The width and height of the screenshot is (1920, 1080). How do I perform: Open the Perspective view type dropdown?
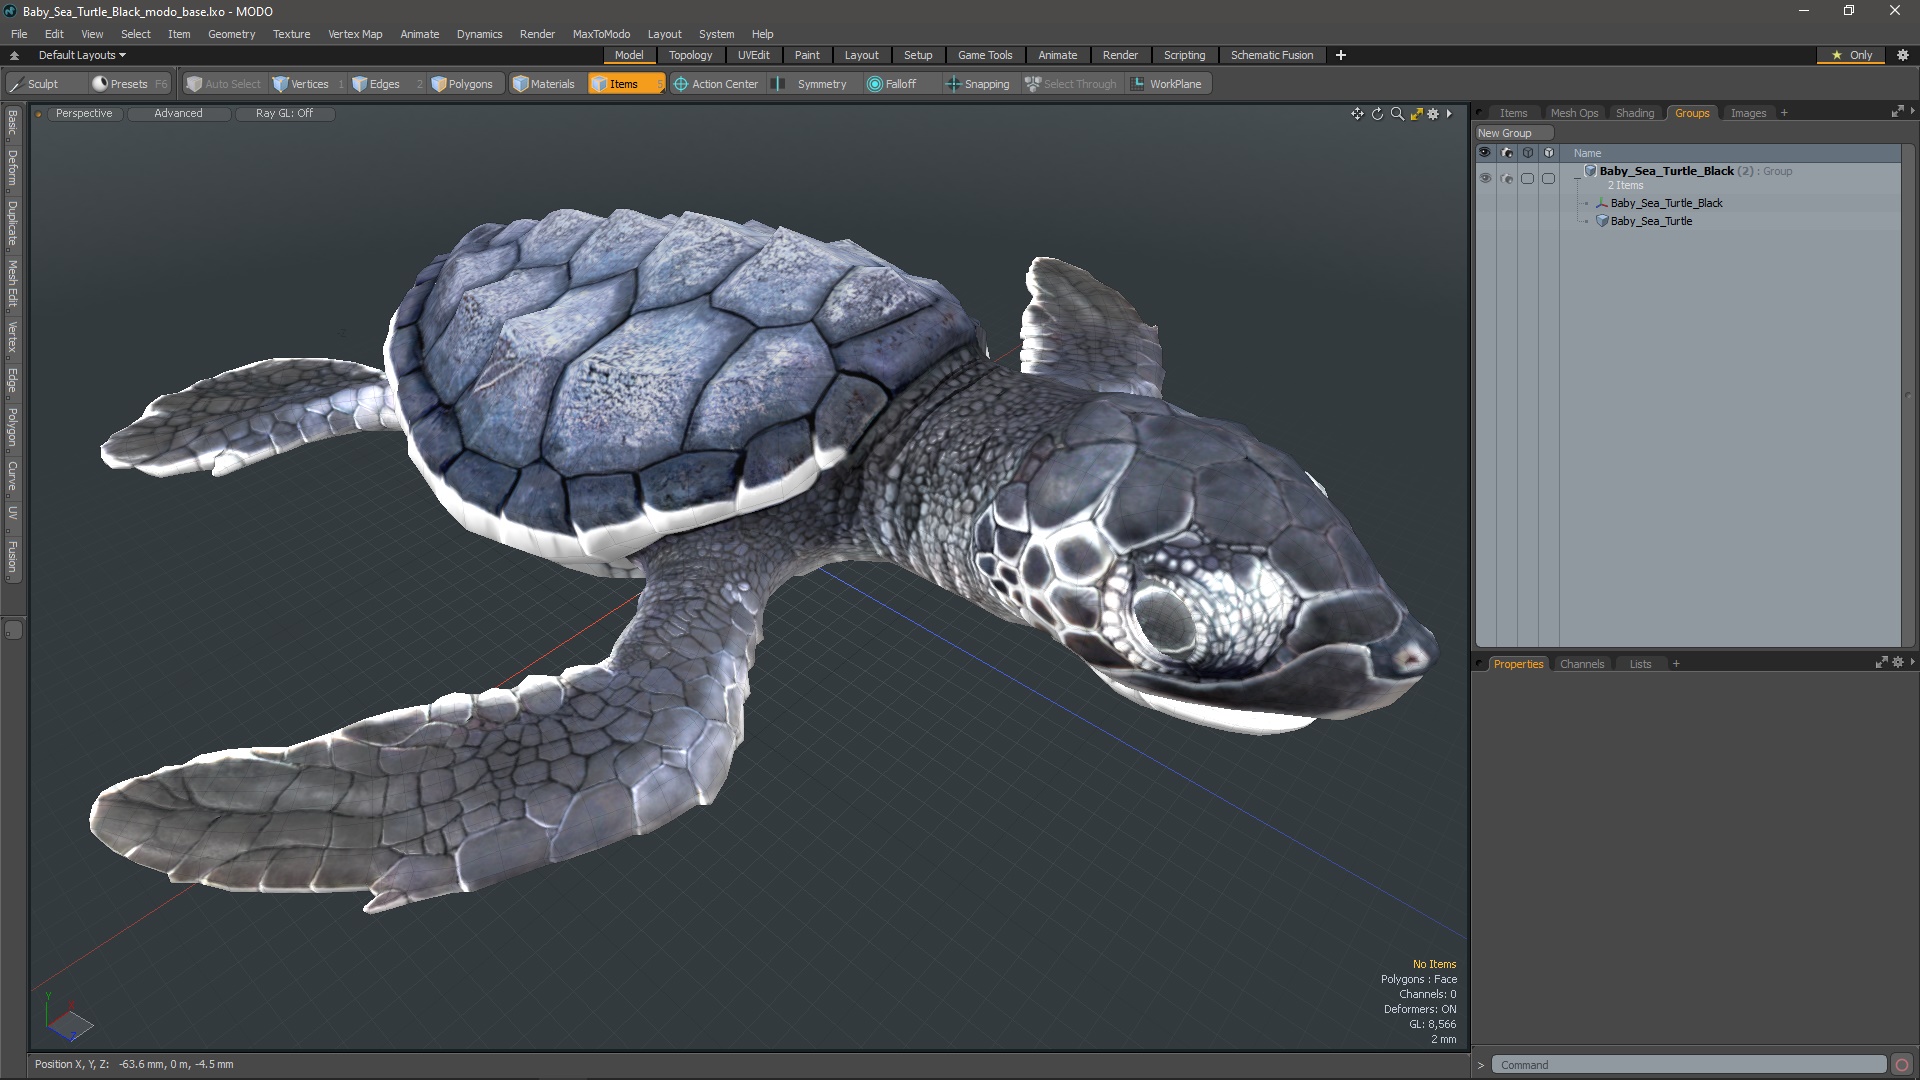point(84,113)
